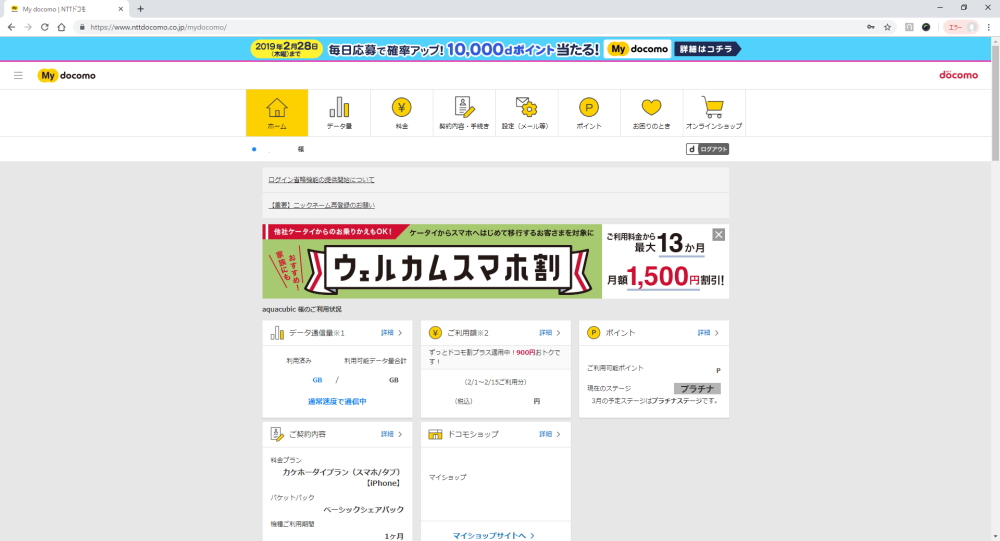Click the vertical page scrollbar thumb

click(995, 103)
